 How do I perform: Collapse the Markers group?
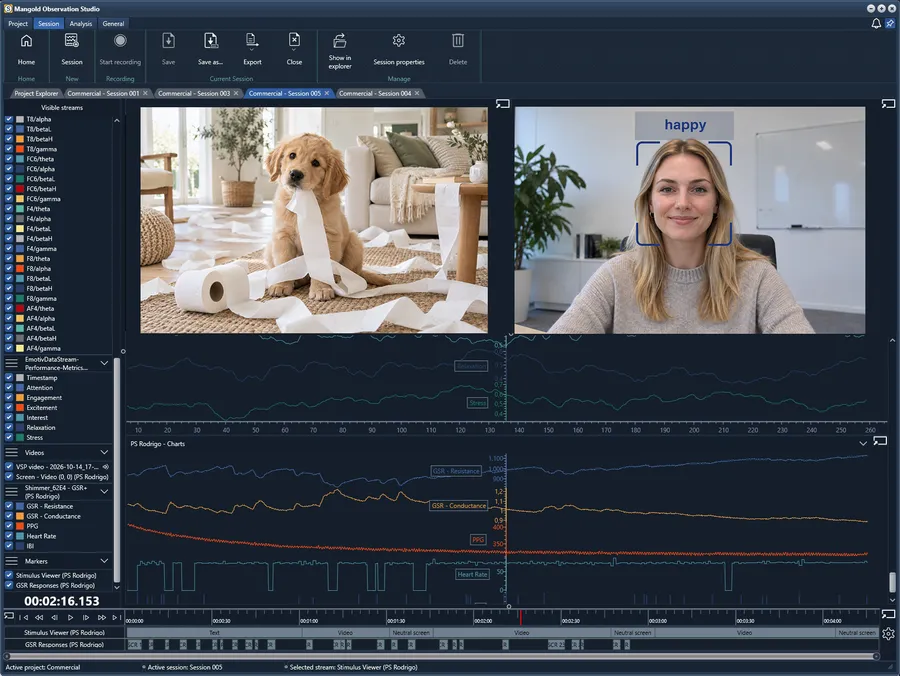click(x=104, y=561)
